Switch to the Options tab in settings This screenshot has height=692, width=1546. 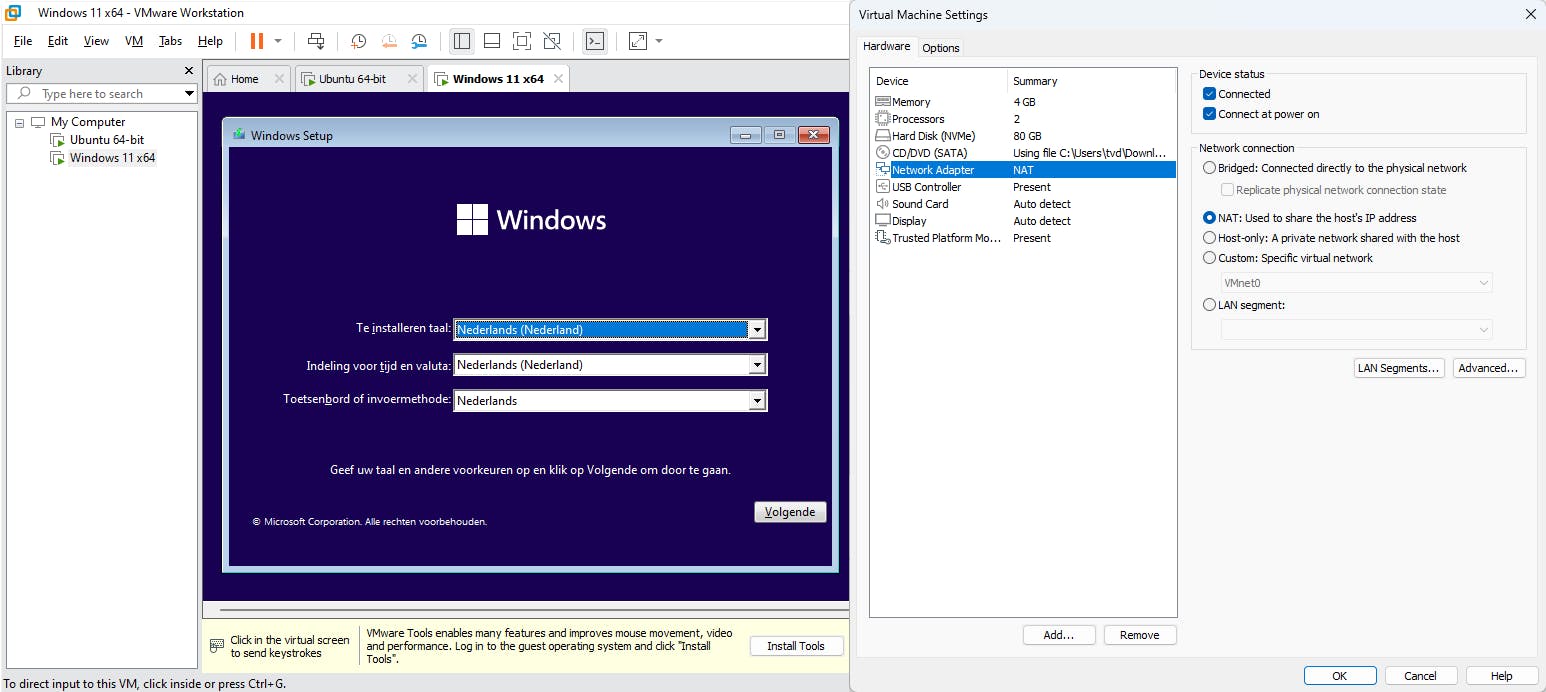(941, 48)
